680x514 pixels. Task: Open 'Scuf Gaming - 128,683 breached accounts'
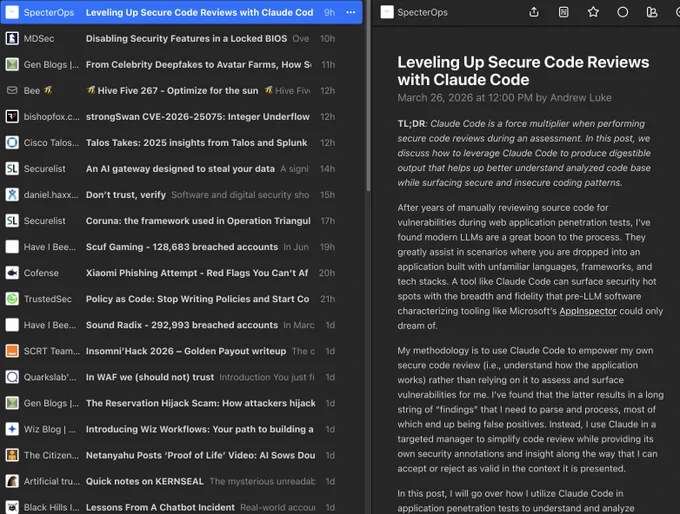click(182, 246)
